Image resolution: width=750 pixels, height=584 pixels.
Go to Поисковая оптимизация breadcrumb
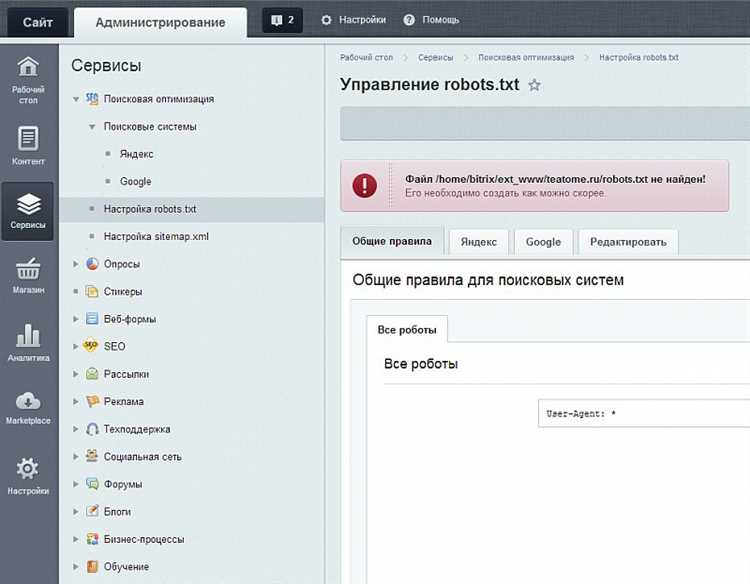(x=526, y=57)
